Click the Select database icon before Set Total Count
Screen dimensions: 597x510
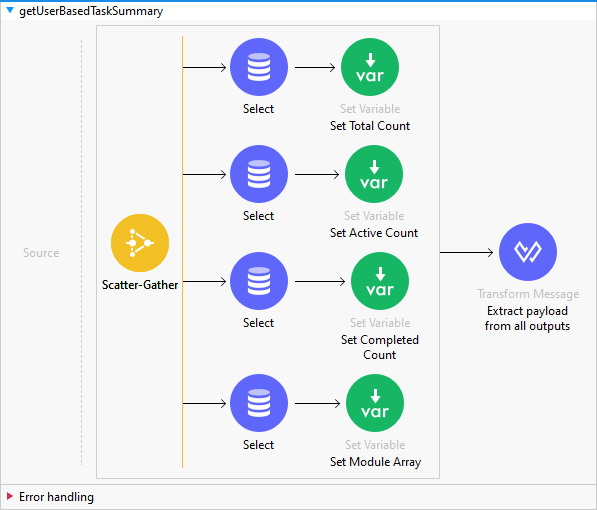(259, 67)
